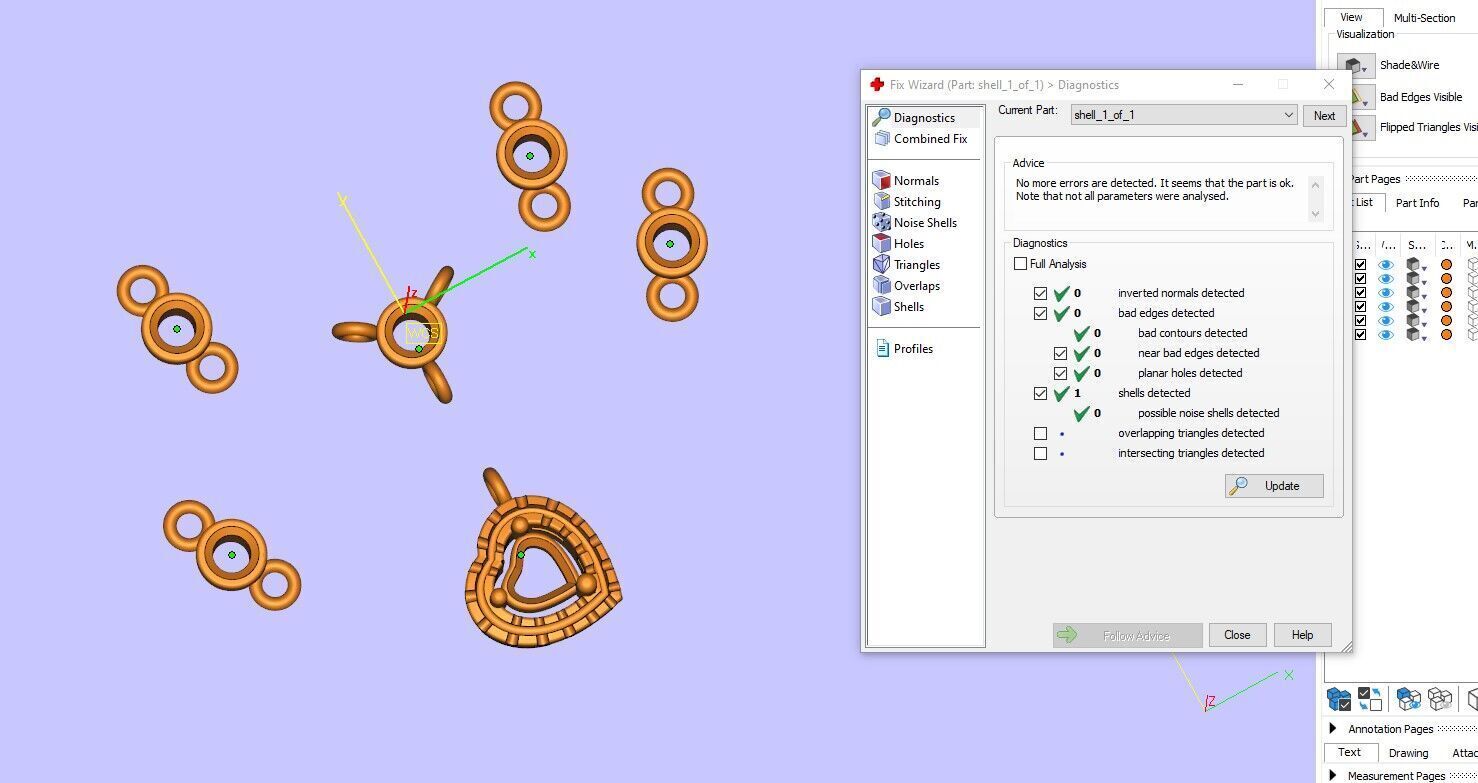Click the 'bad contours detected' label
The width and height of the screenshot is (1478, 783).
tap(1192, 334)
